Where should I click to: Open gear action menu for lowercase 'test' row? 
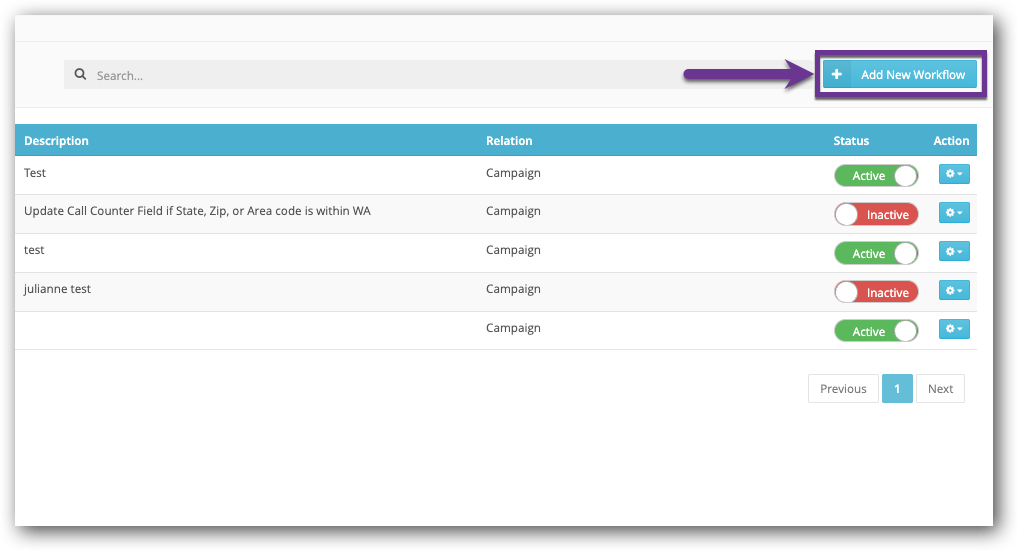pyautogui.click(x=954, y=252)
